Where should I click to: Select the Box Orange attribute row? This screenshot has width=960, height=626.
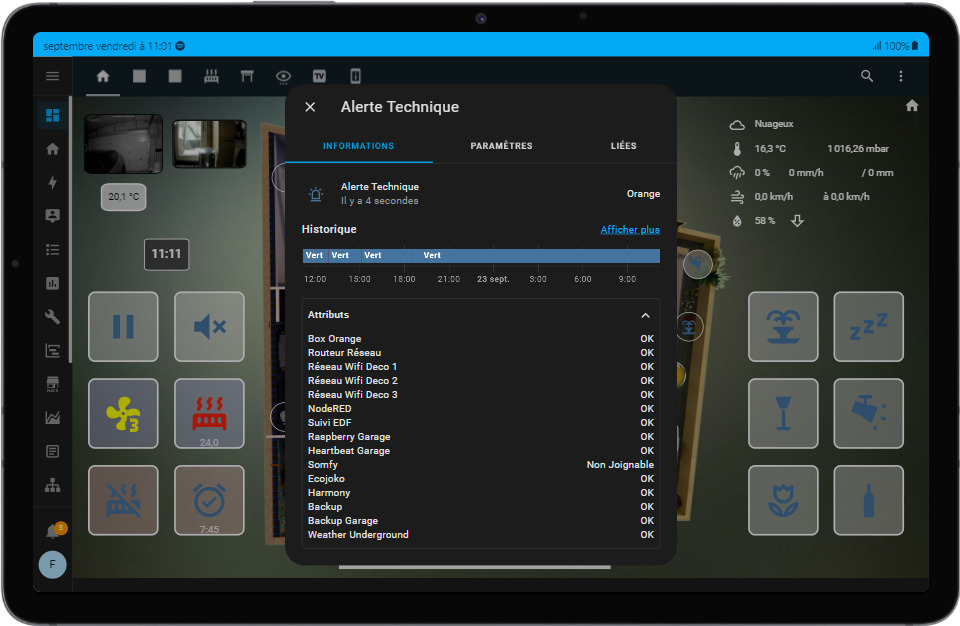point(481,339)
